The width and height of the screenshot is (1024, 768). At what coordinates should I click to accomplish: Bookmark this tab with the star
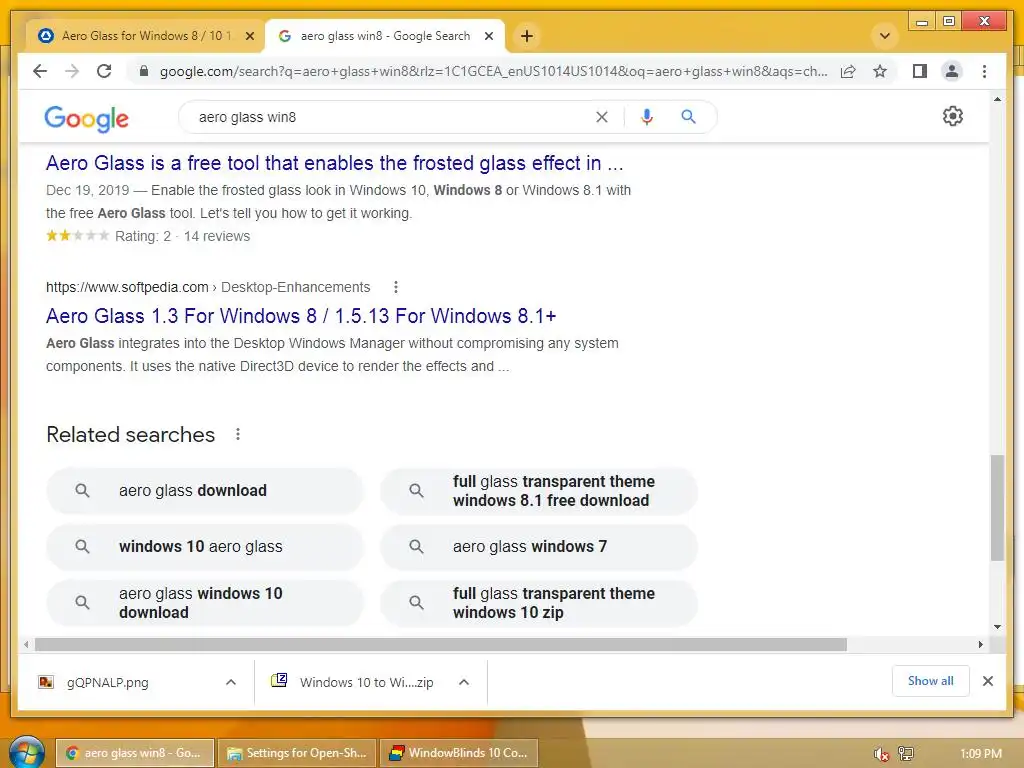click(x=880, y=71)
